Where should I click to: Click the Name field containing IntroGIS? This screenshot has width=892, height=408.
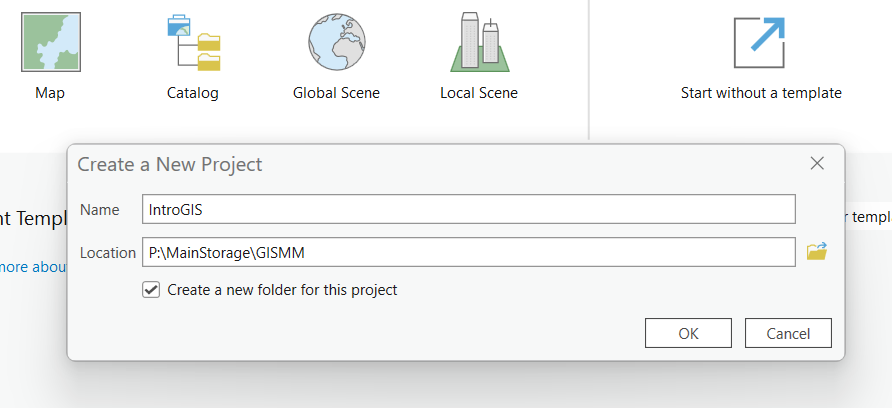[469, 209]
